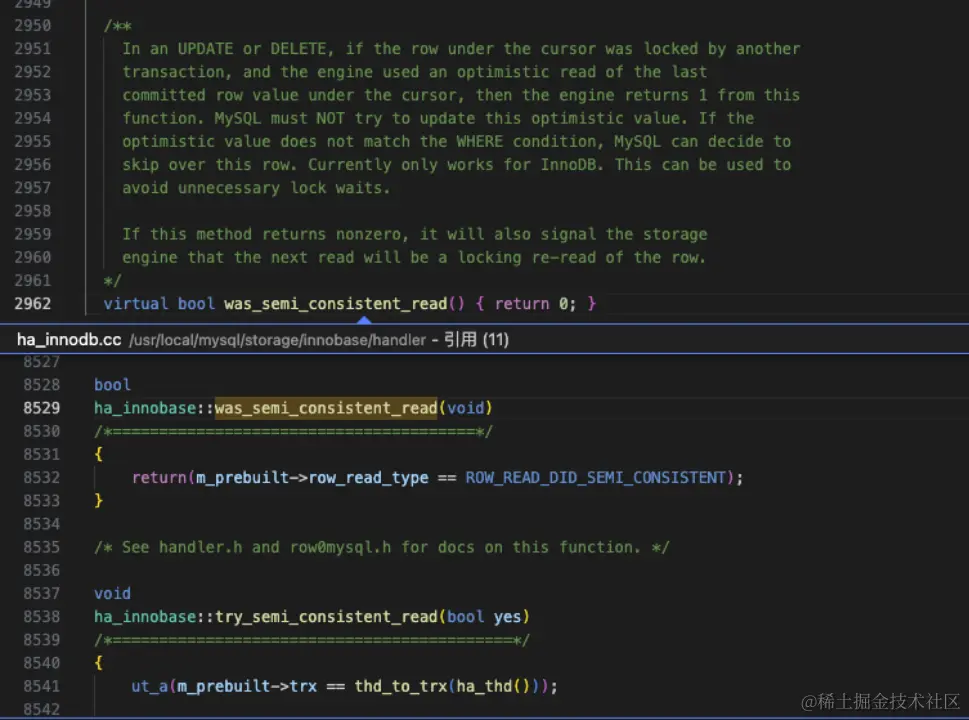
Task: Click try_semi_consistent_read function name
Action: click(x=326, y=617)
